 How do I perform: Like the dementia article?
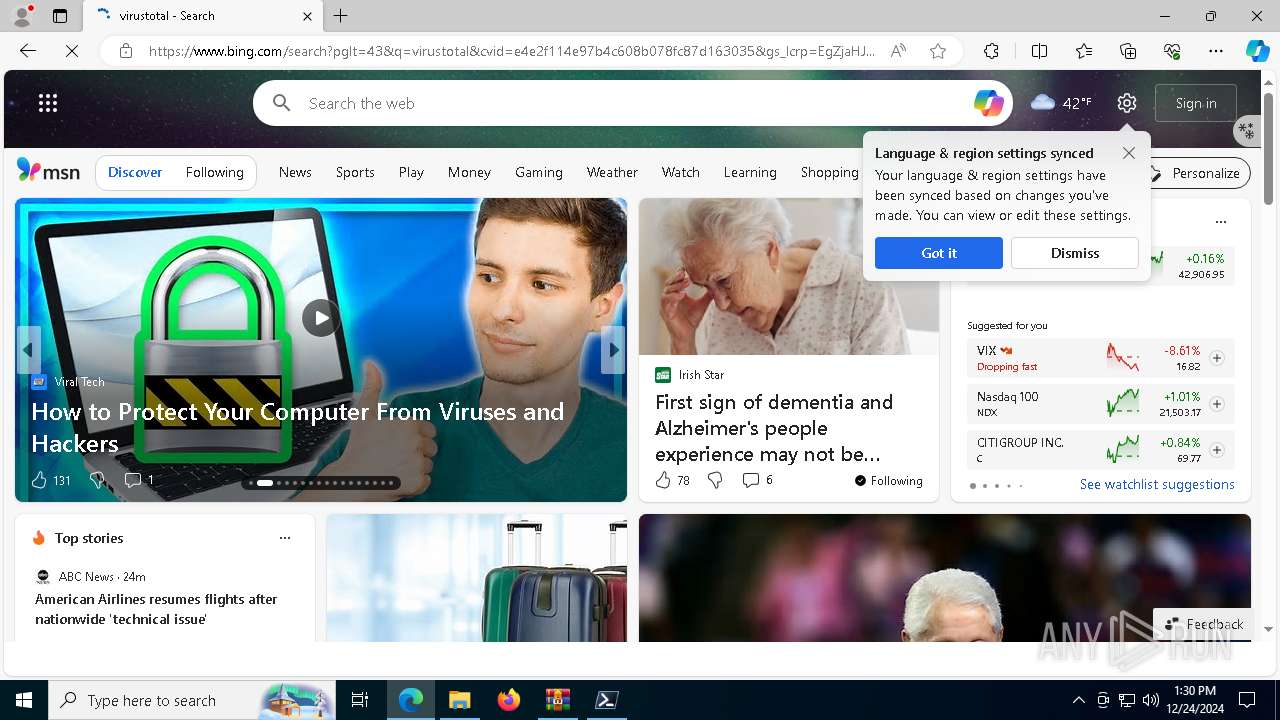pyautogui.click(x=672, y=480)
